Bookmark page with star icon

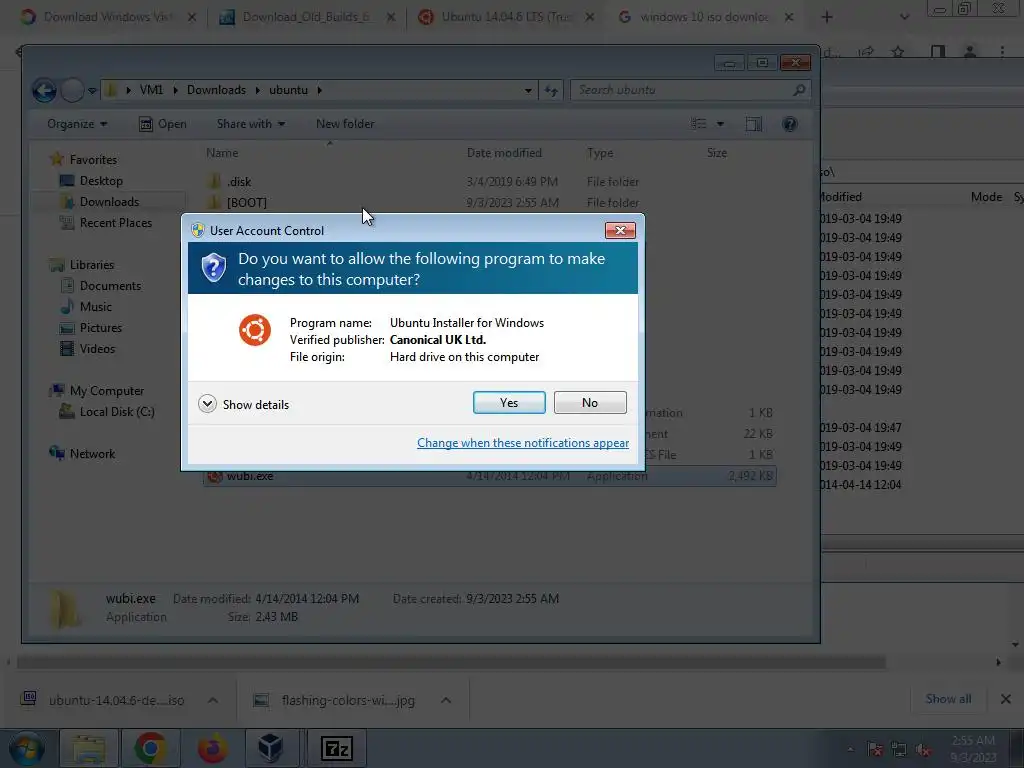[x=898, y=52]
